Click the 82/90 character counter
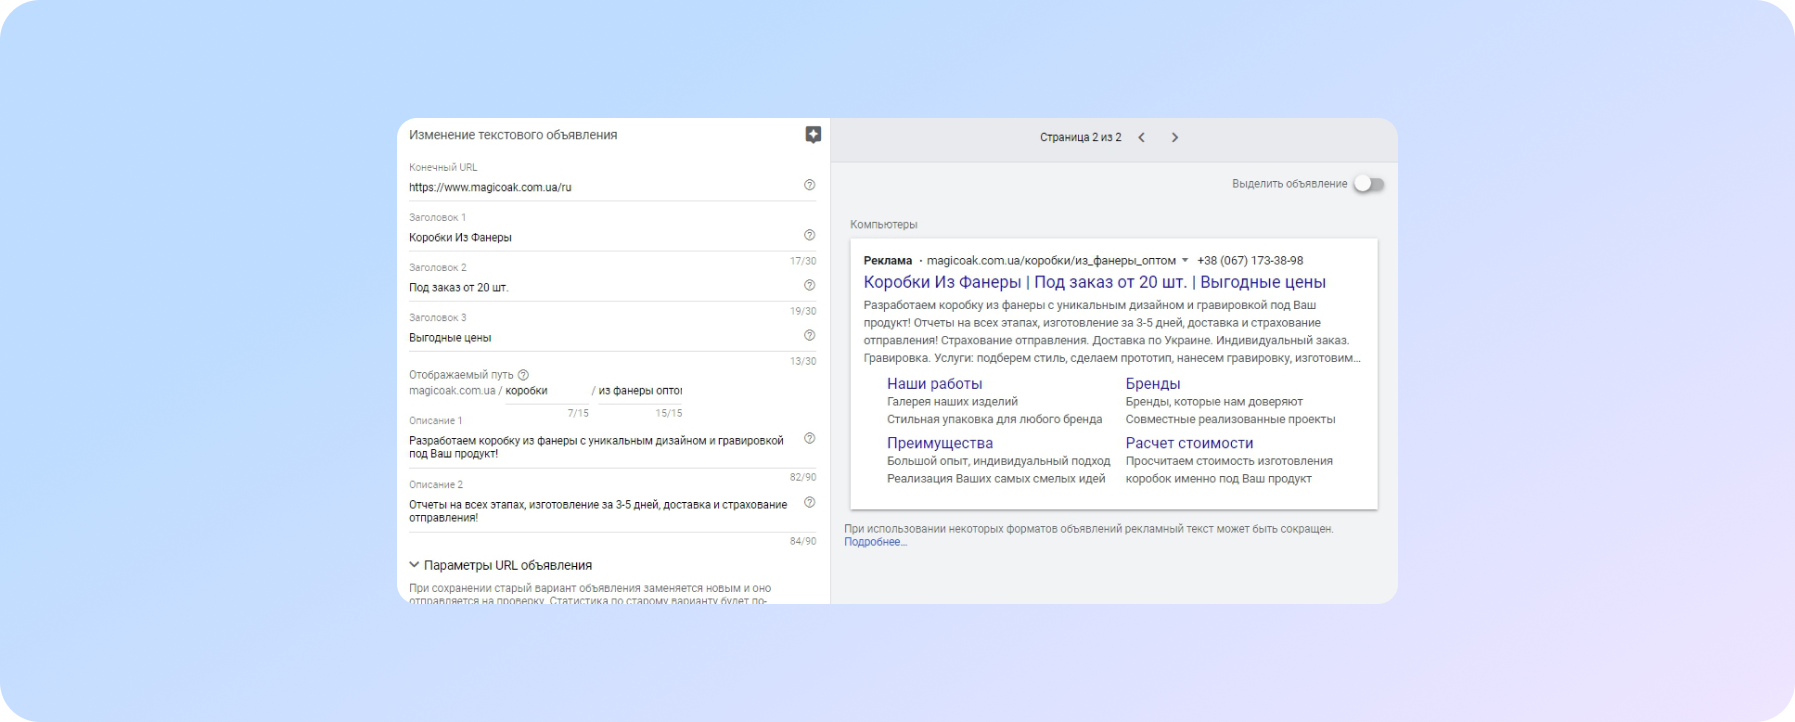Image resolution: width=1795 pixels, height=722 pixels. (803, 477)
